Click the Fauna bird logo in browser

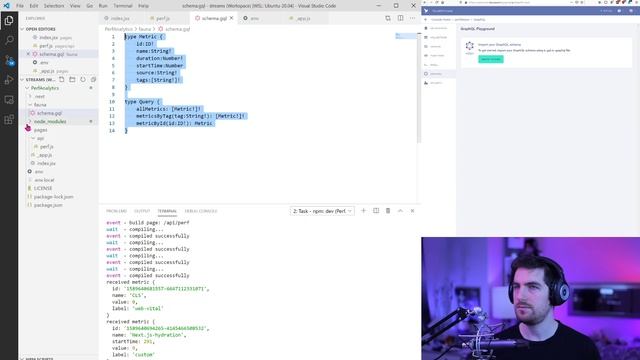point(426,11)
